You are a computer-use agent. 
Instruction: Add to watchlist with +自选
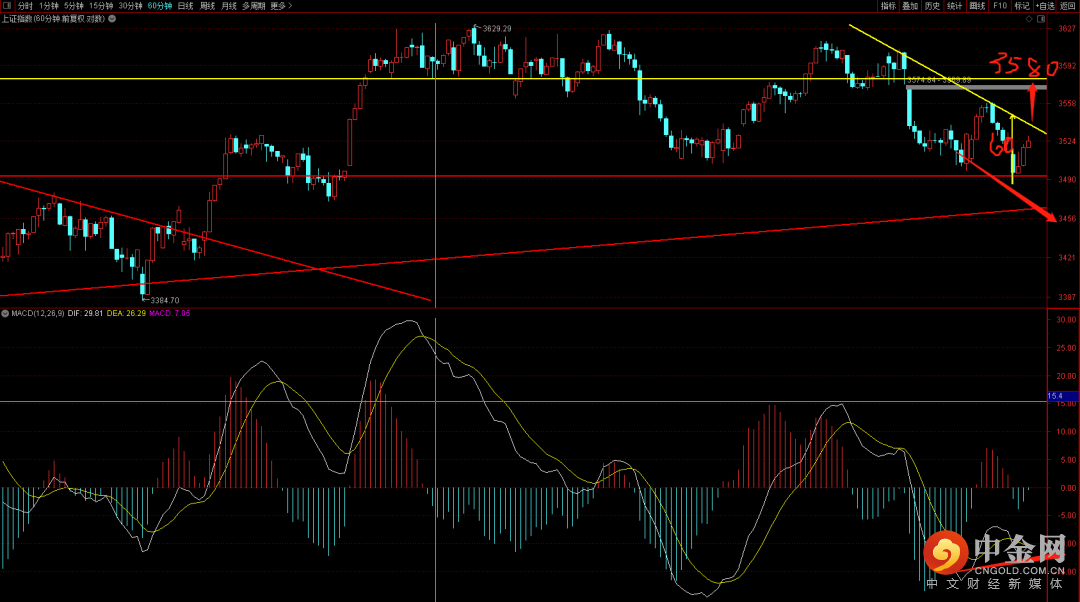(1043, 6)
